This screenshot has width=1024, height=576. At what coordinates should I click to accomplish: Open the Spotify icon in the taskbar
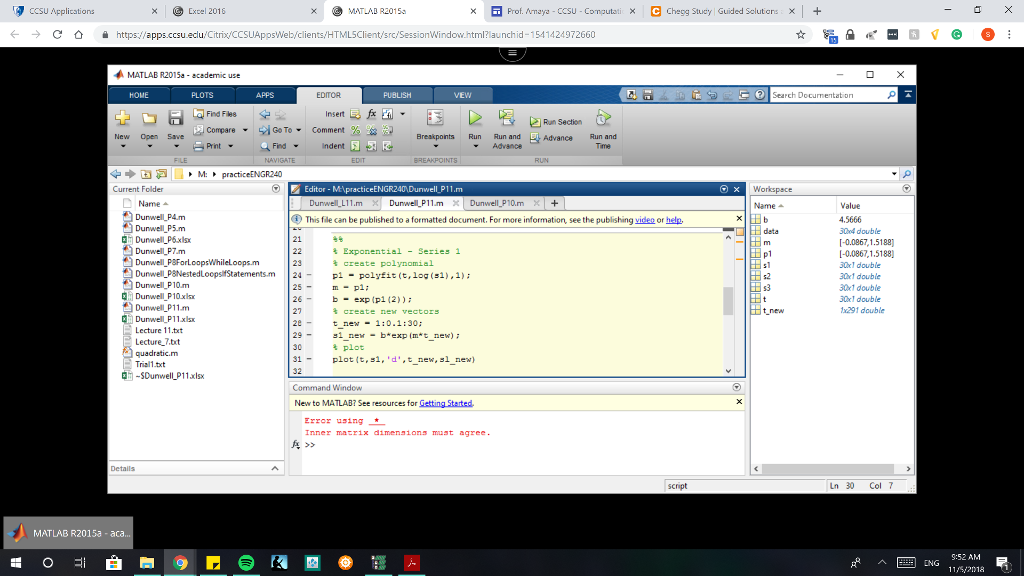(245, 564)
